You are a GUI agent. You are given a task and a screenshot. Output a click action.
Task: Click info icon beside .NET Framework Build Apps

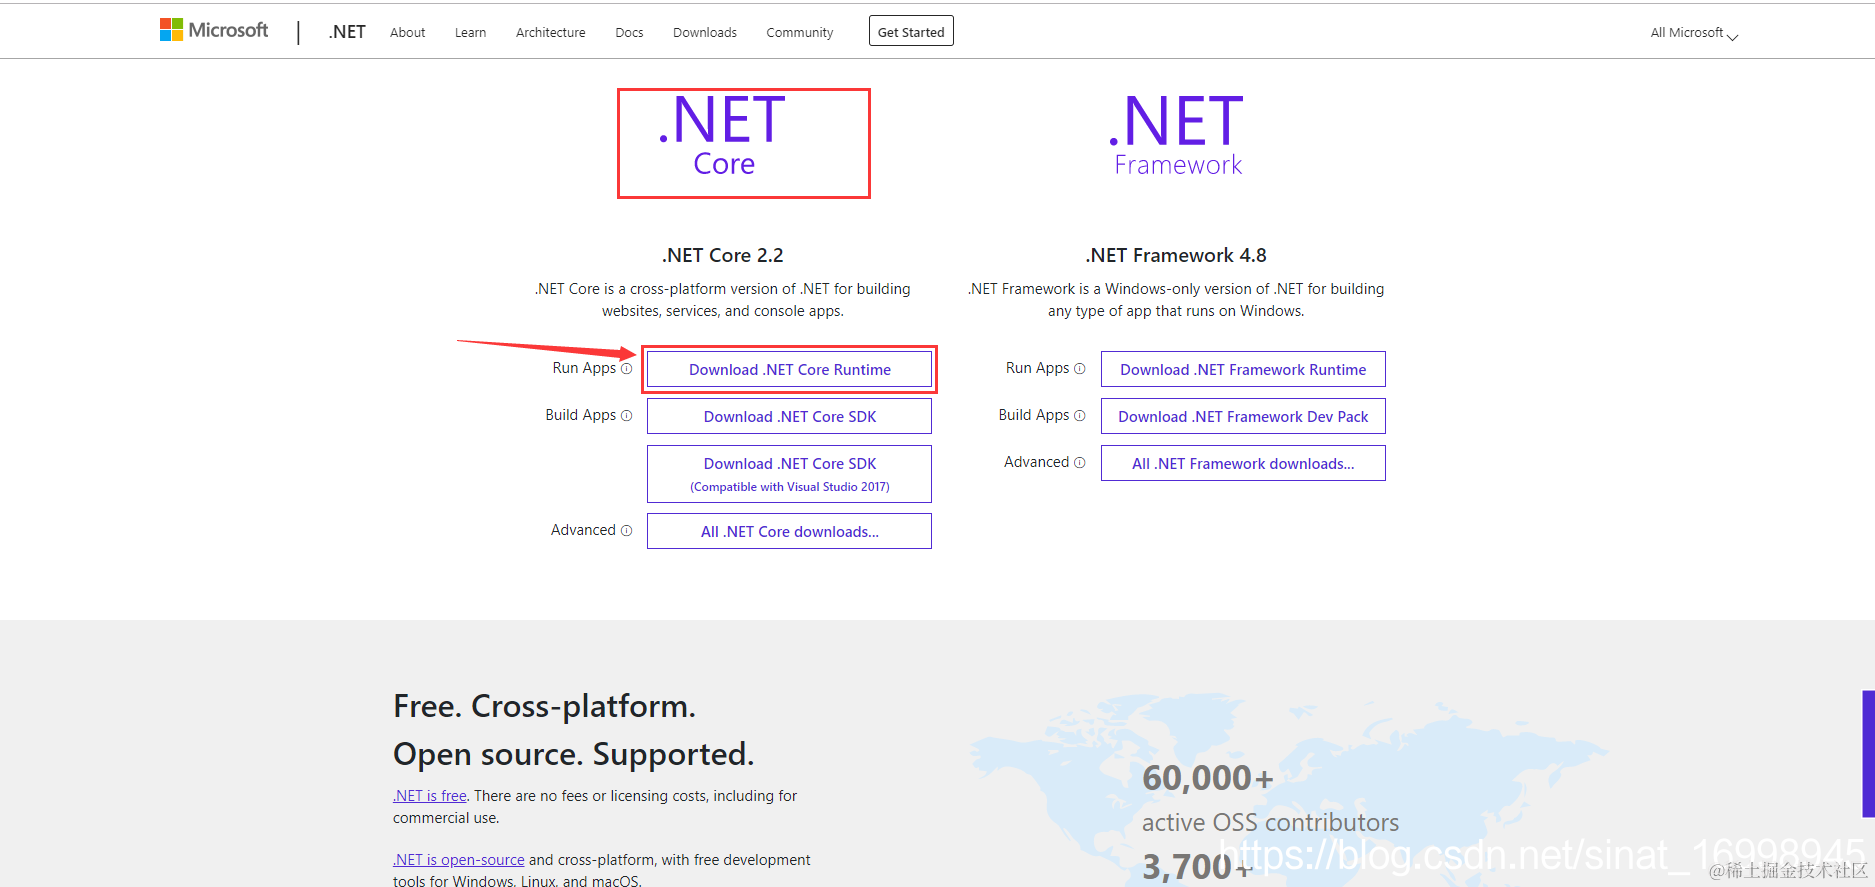tap(1080, 416)
